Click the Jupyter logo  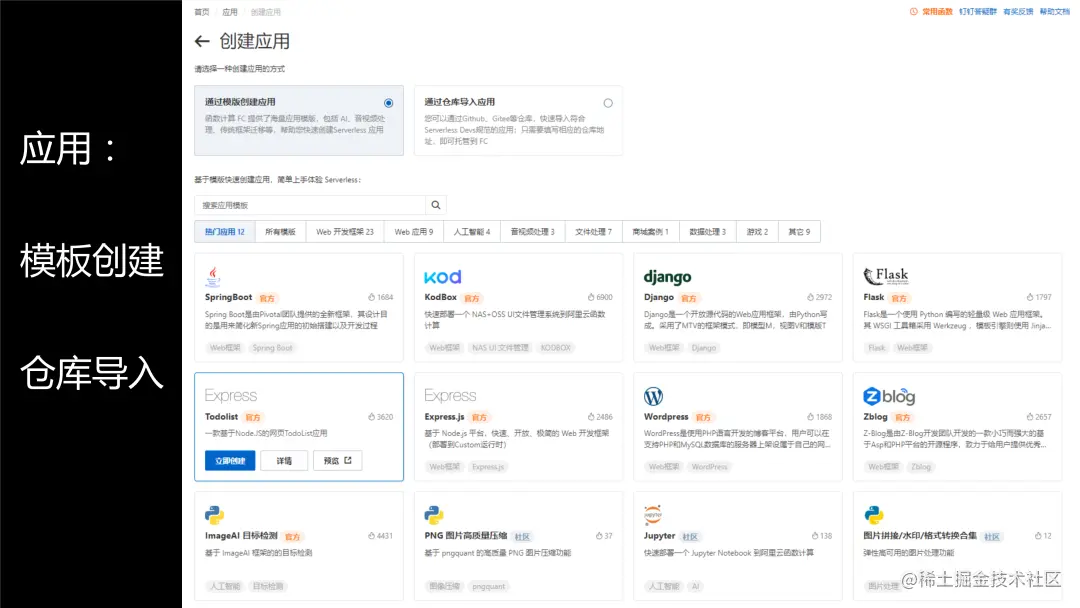[x=653, y=514]
